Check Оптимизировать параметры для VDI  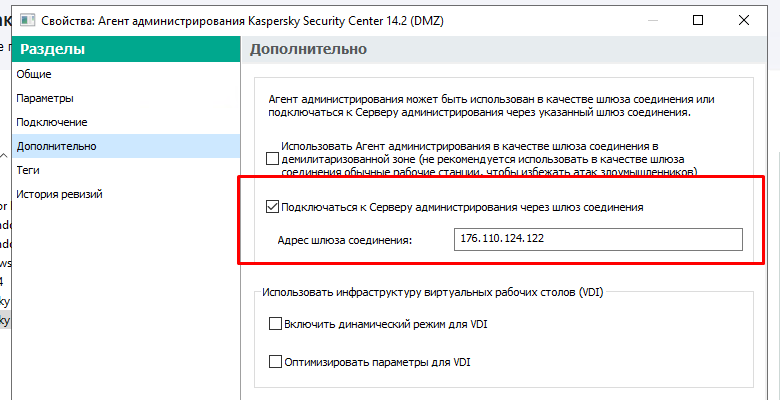click(275, 361)
